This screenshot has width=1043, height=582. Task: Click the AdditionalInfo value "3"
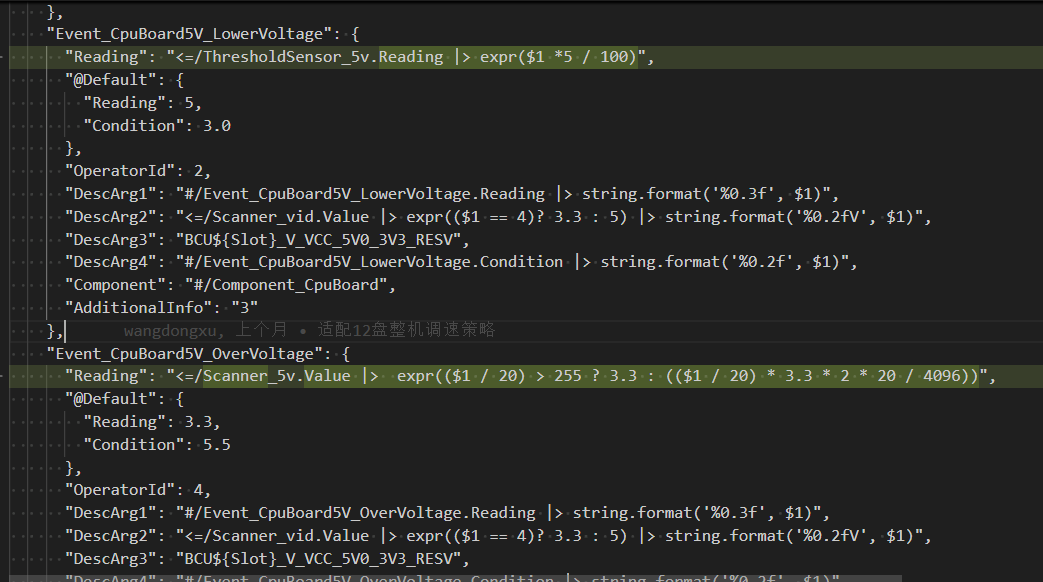(x=244, y=307)
